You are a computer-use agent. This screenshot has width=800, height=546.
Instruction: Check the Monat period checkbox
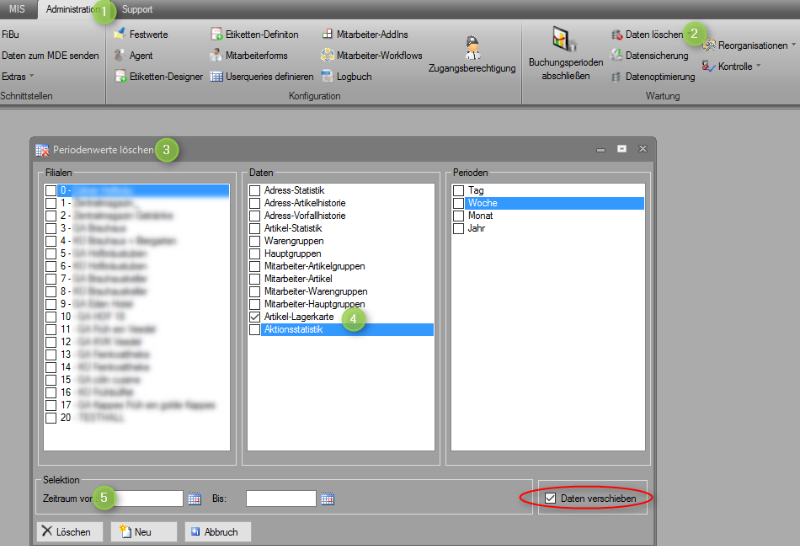pyautogui.click(x=458, y=215)
